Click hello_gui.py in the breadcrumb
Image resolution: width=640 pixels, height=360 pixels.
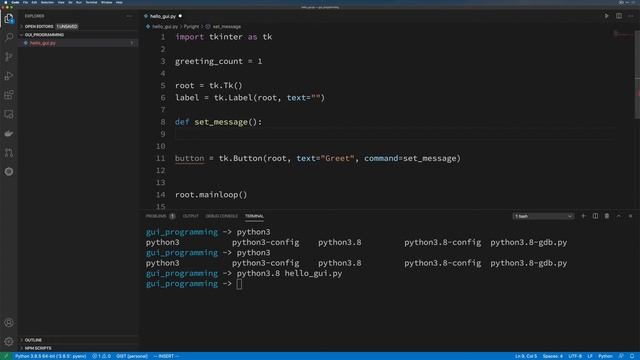(165, 27)
